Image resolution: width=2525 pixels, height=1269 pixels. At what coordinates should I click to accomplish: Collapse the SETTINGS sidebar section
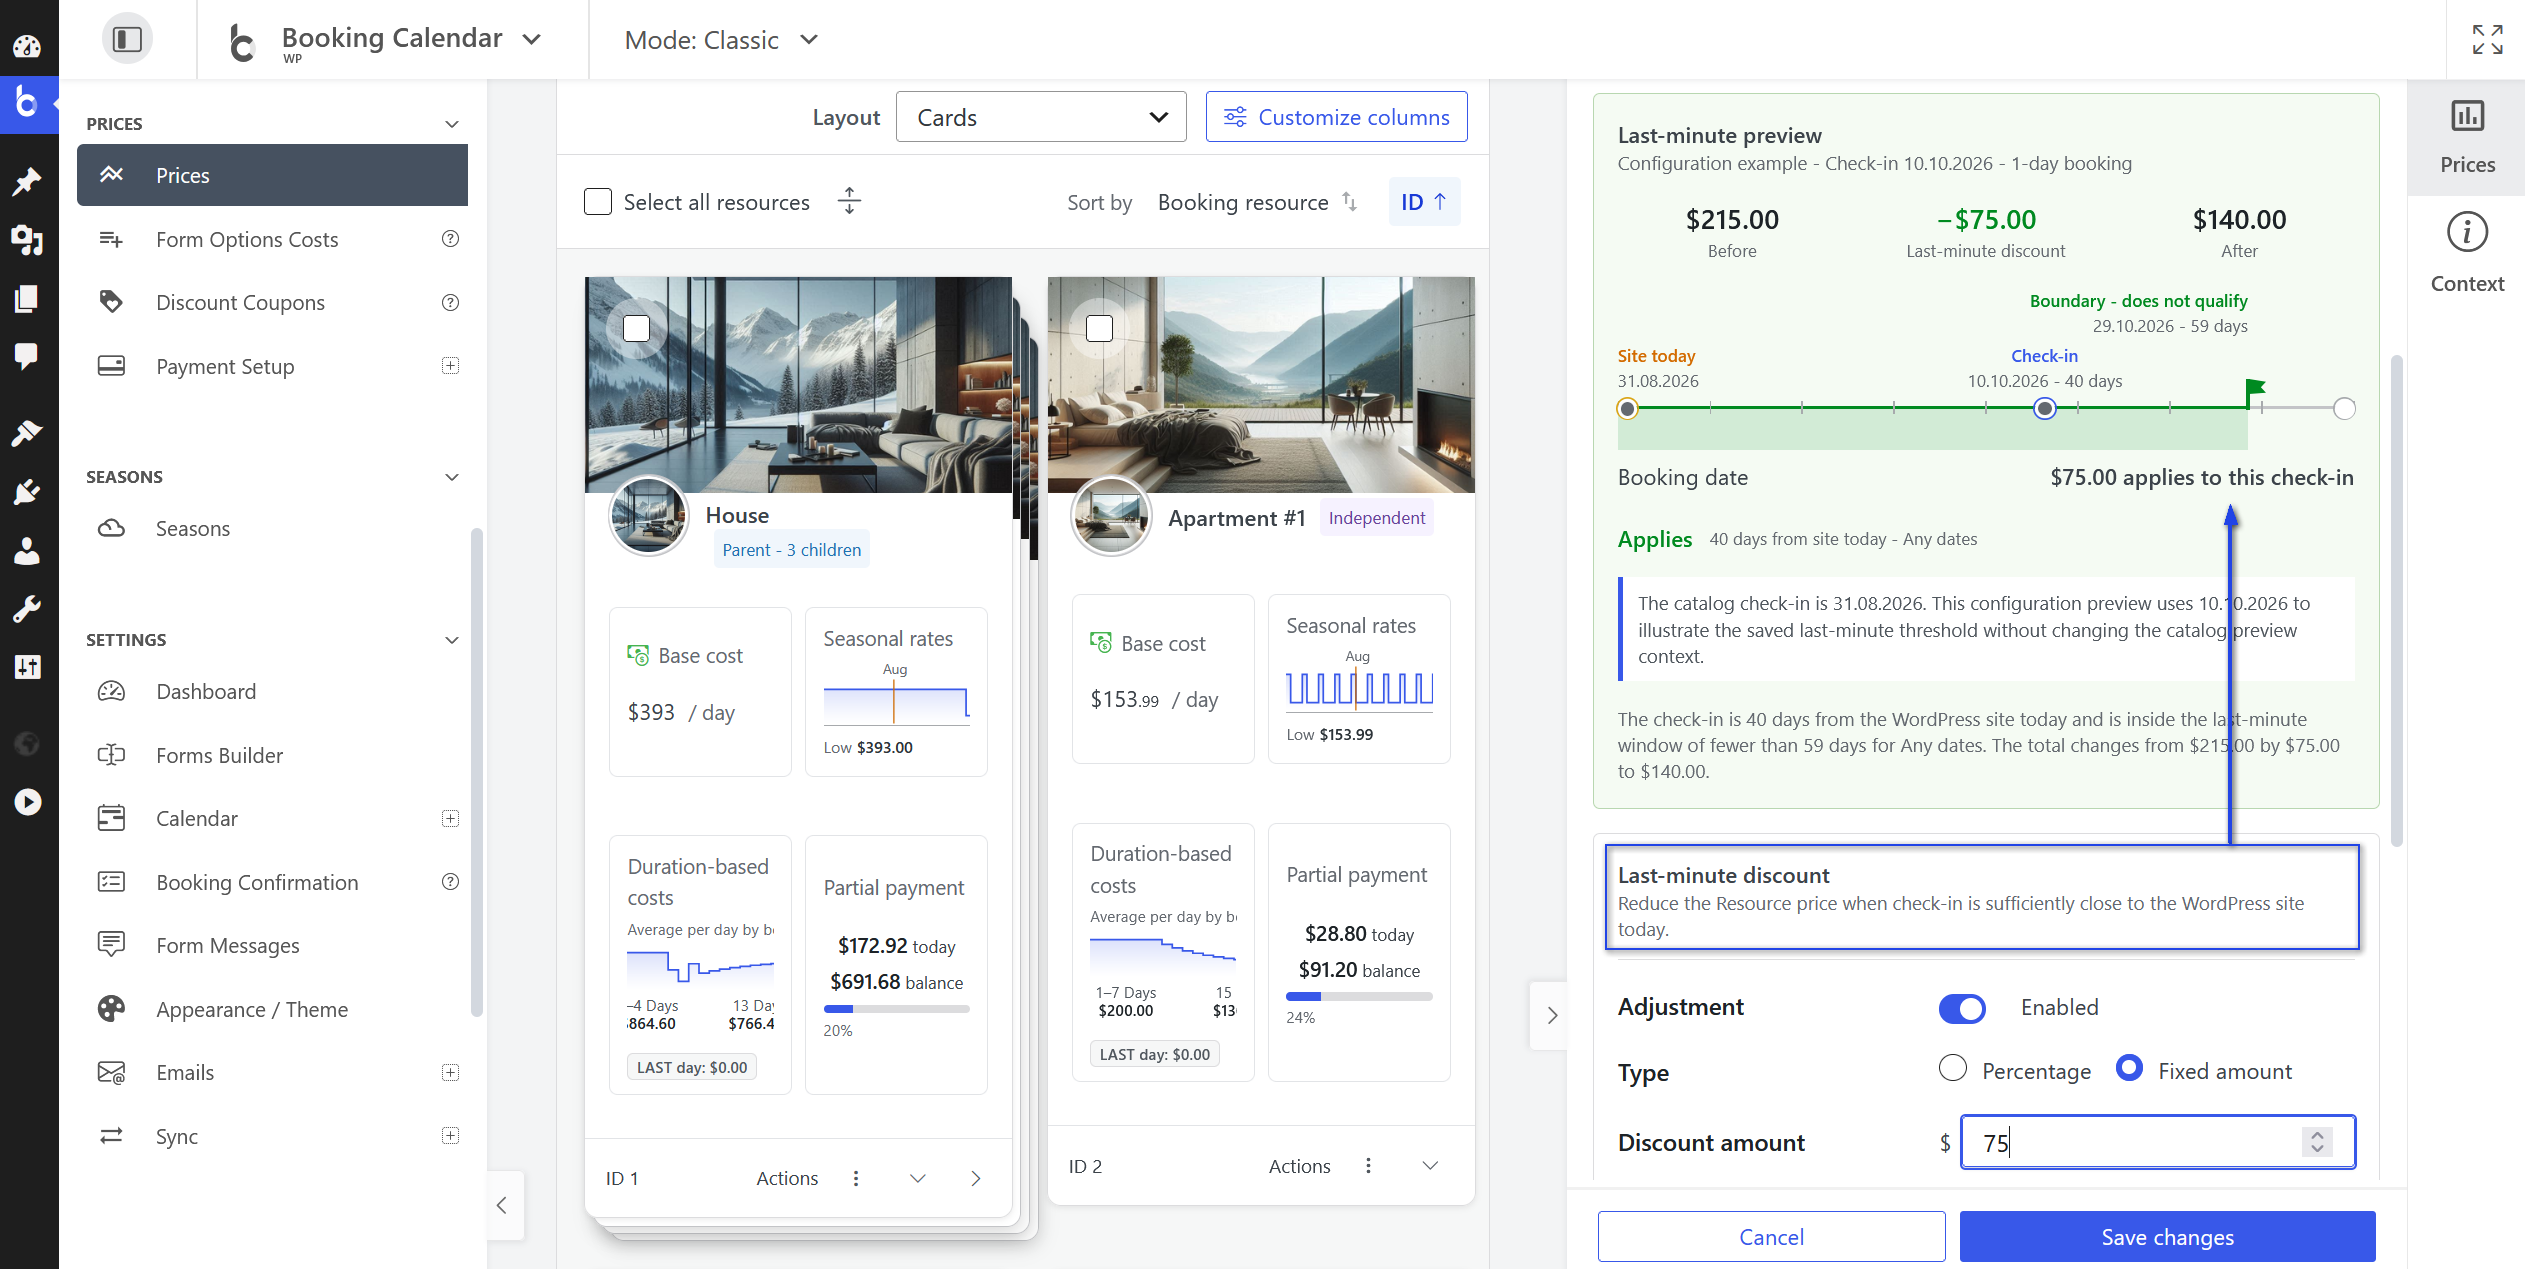pyautogui.click(x=452, y=640)
